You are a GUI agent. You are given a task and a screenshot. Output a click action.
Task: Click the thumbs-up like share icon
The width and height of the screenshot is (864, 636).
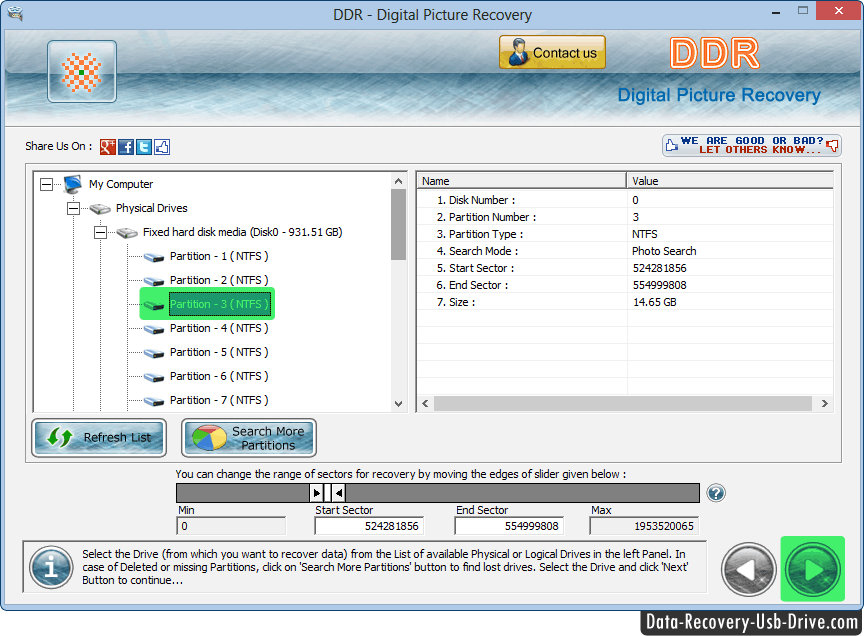[x=162, y=147]
